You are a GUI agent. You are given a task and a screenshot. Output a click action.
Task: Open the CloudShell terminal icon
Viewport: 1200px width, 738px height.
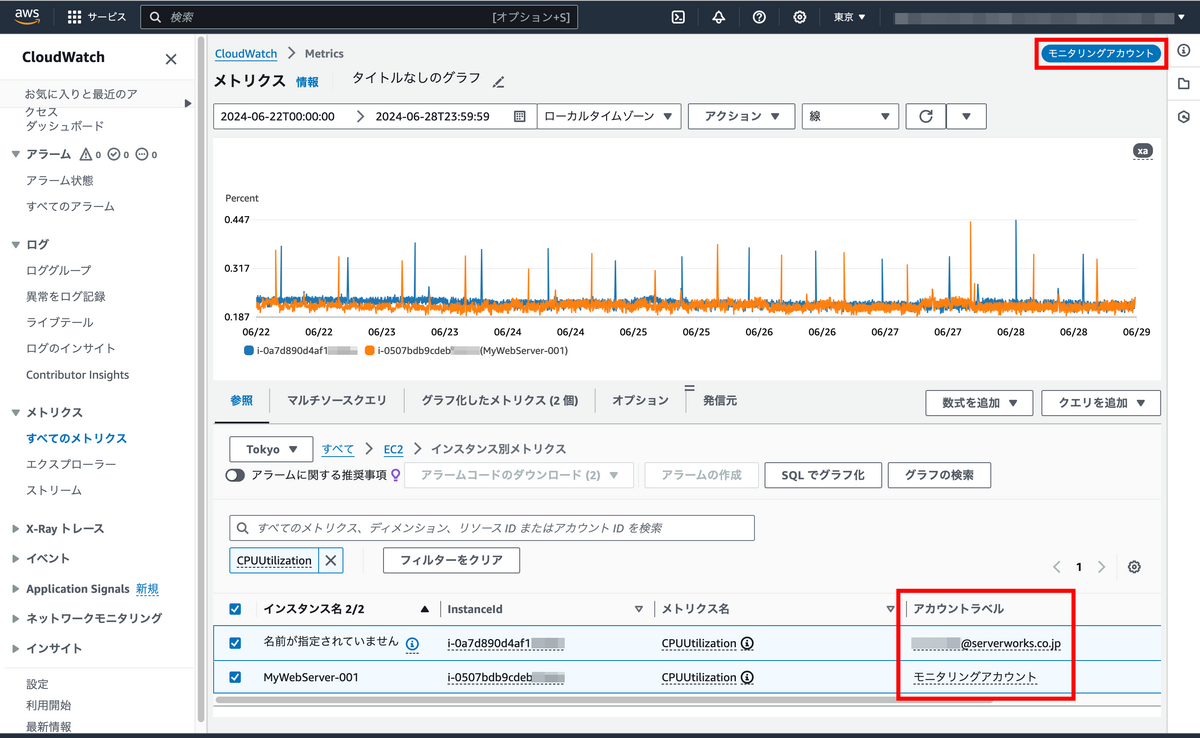pos(678,17)
